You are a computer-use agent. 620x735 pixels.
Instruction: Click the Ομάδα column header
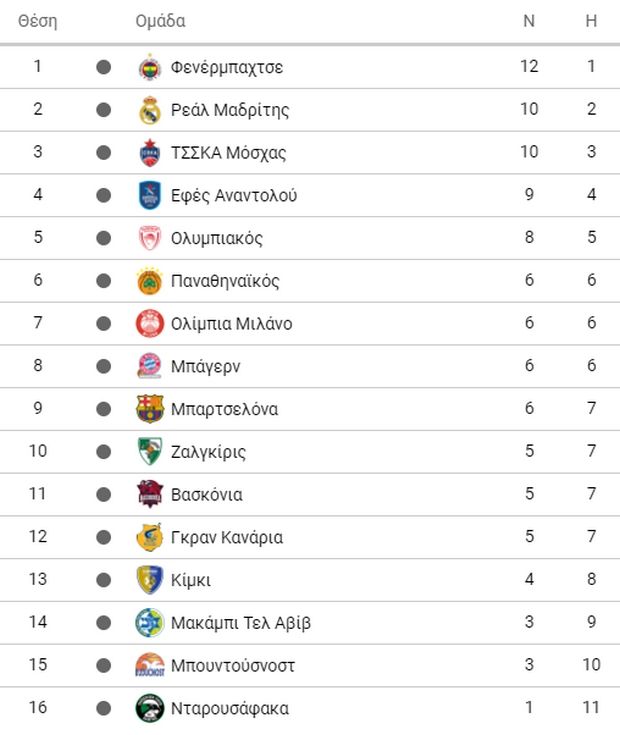(x=160, y=21)
